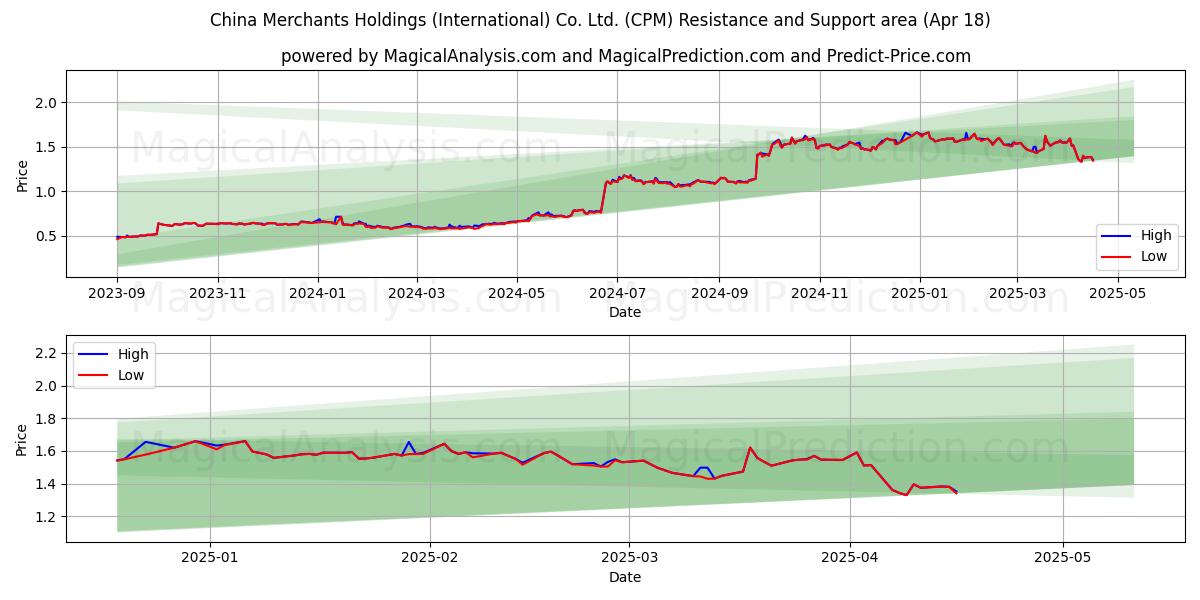Click the lower chart 'Price' axis label
This screenshot has width=1200, height=600.
[x=23, y=438]
